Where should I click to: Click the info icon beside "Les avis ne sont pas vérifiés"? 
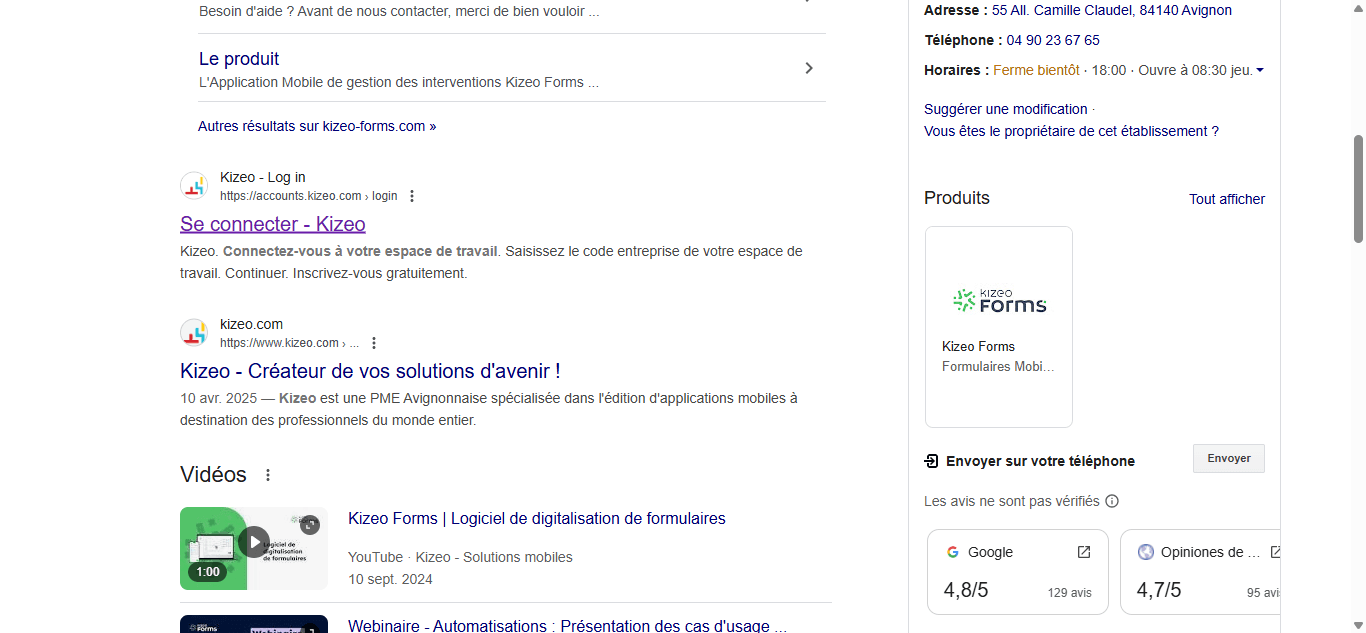(x=1112, y=501)
